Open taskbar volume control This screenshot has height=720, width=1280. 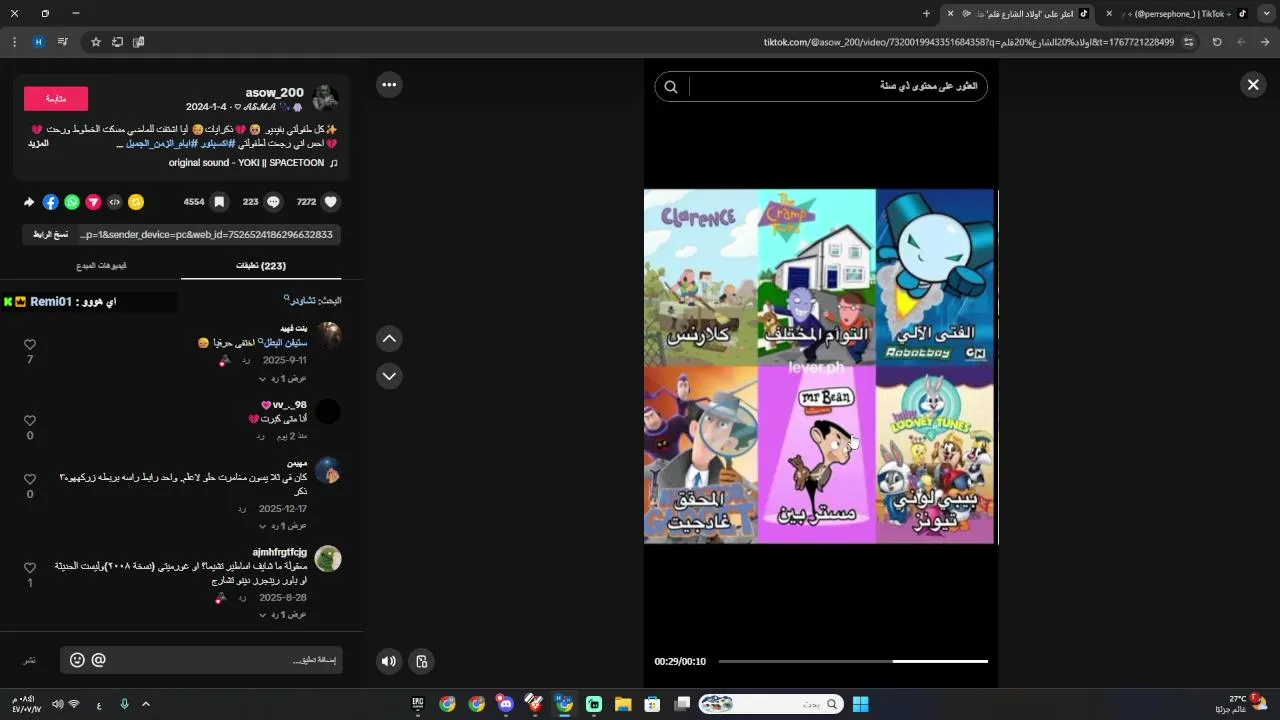point(57,704)
